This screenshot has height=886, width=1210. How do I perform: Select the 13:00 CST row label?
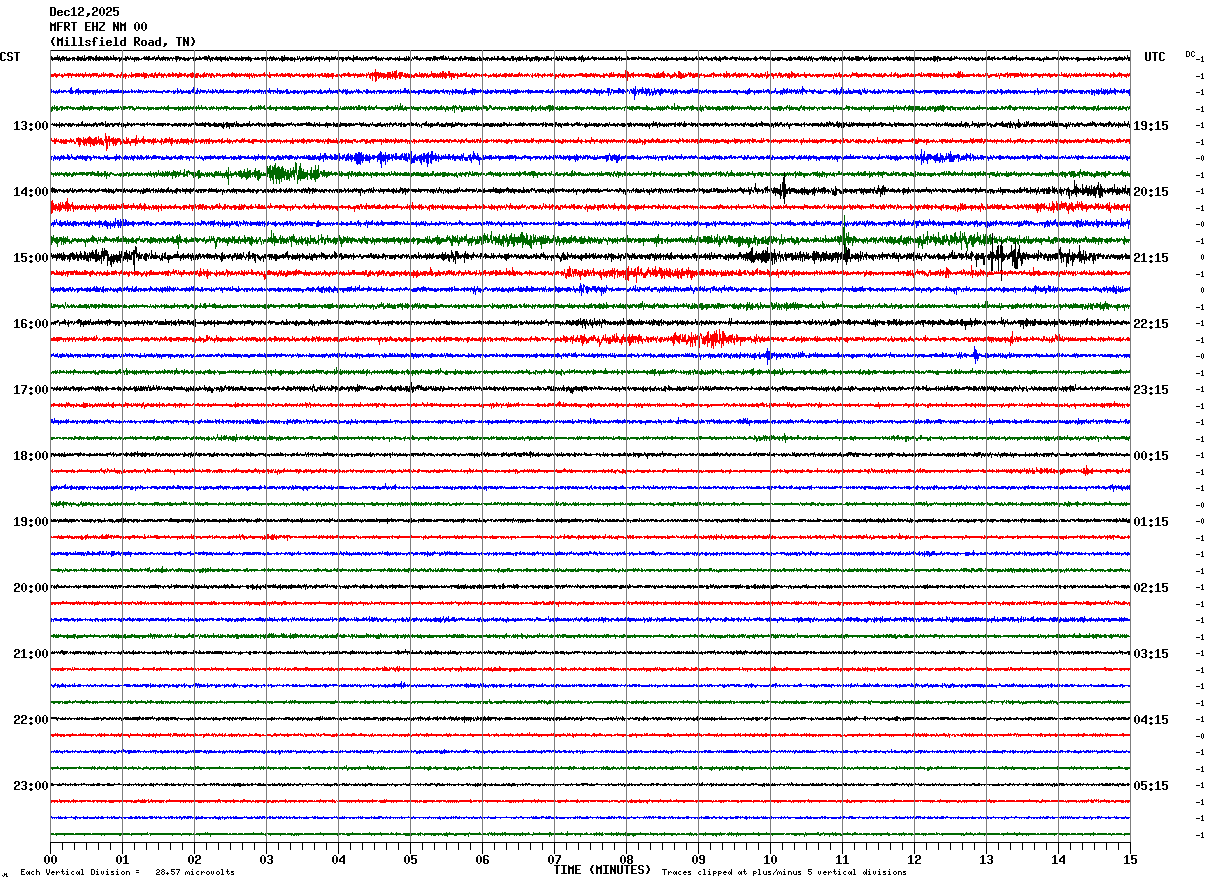pyautogui.click(x=30, y=126)
